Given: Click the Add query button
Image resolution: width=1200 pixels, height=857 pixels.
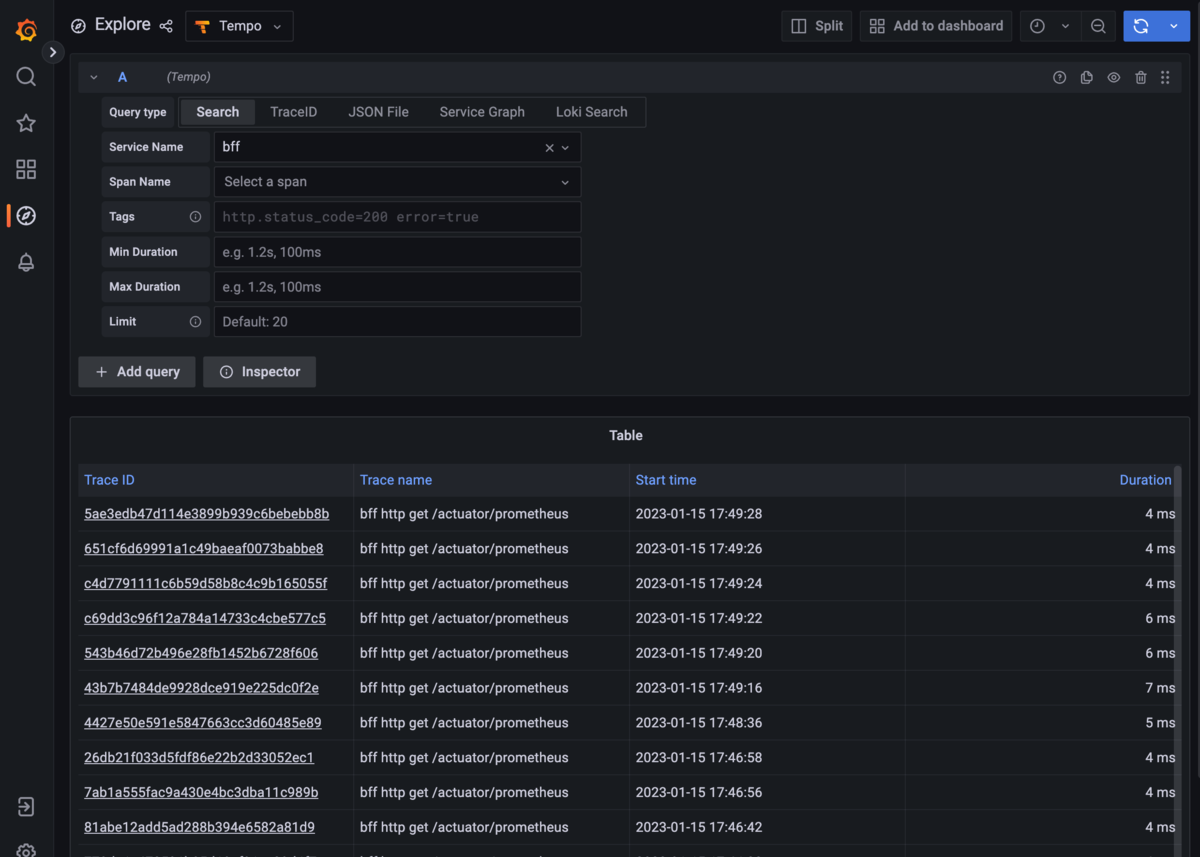Looking at the screenshot, I should tap(137, 372).
